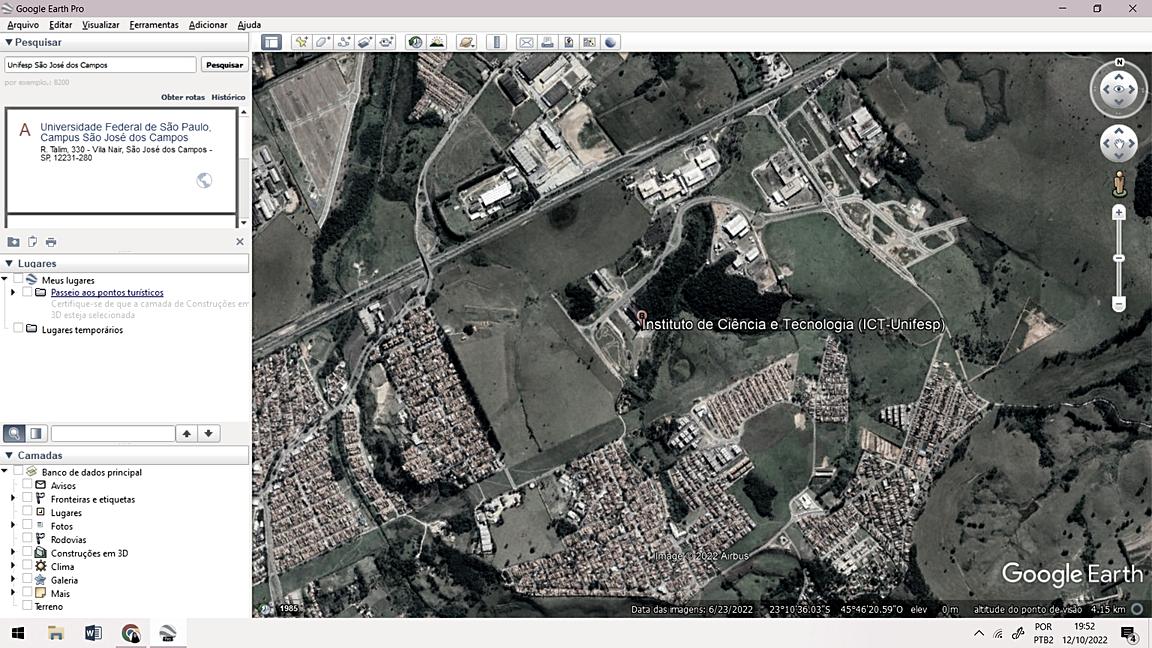Viewport: 1152px width, 648px height.
Task: Show historical imagery with the clock icon
Action: 415,42
